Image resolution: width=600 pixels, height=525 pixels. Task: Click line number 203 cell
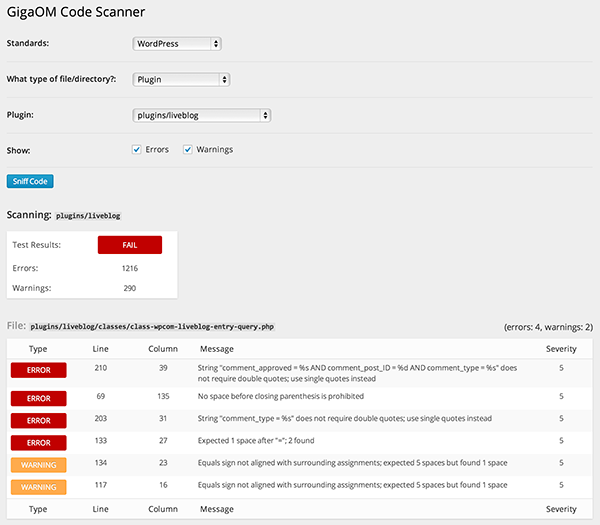pos(101,418)
